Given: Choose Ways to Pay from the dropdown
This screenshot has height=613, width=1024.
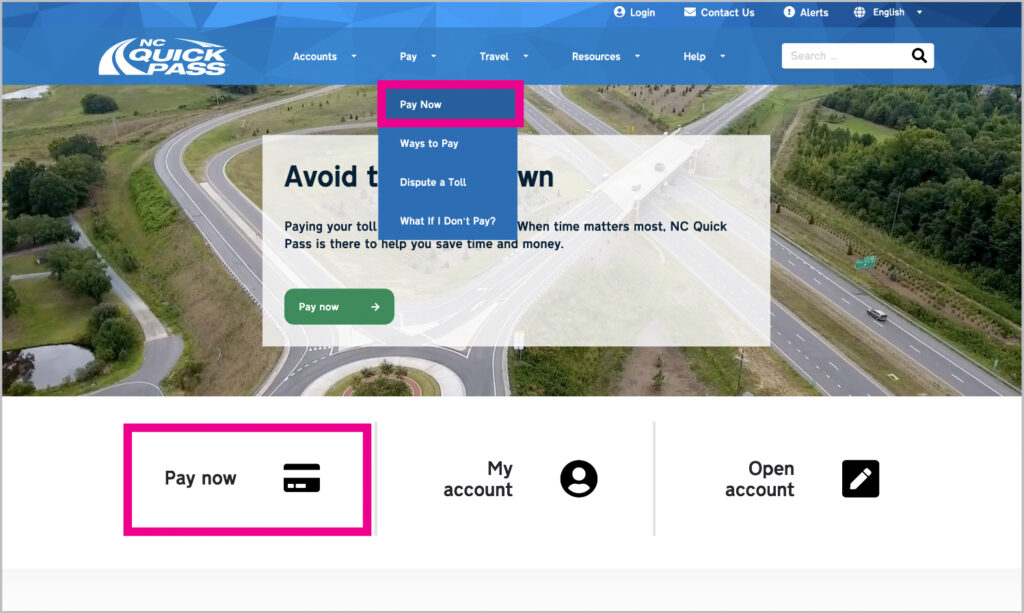Looking at the screenshot, I should click(429, 143).
